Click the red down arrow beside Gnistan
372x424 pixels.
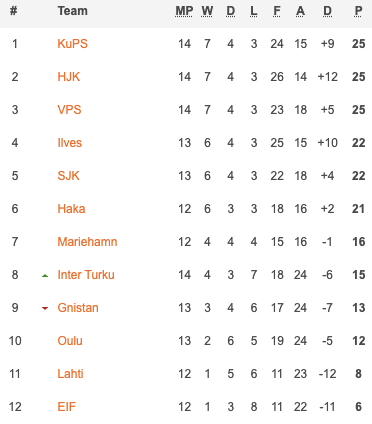tap(45, 308)
